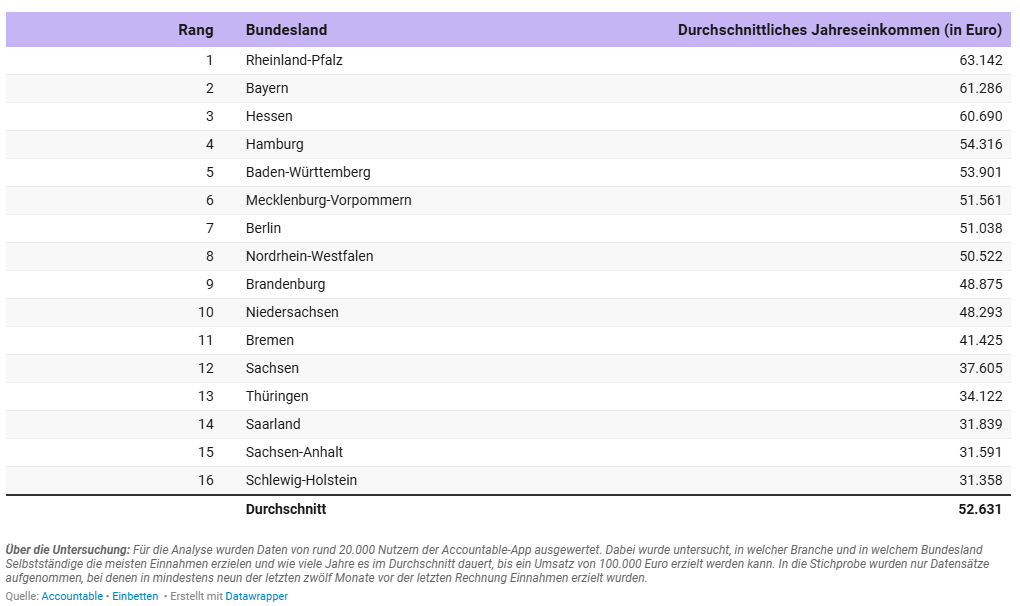Click the Bundesland column header

(x=286, y=30)
